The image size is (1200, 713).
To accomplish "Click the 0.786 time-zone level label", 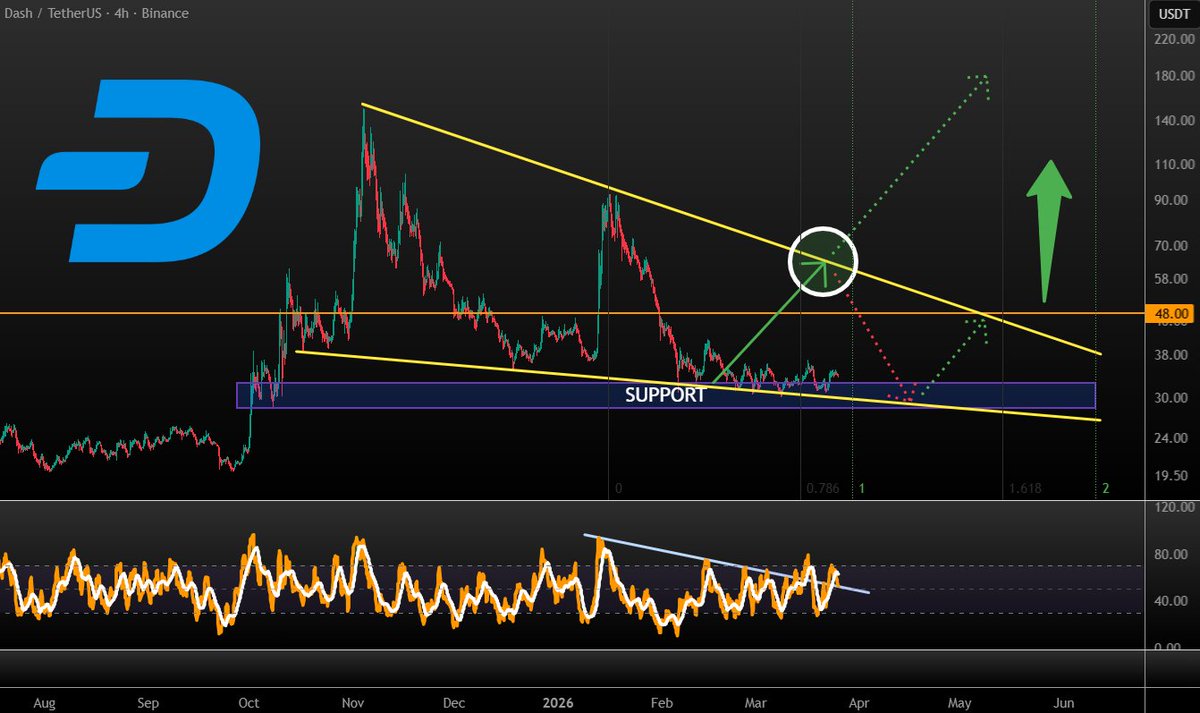I will click(x=822, y=489).
